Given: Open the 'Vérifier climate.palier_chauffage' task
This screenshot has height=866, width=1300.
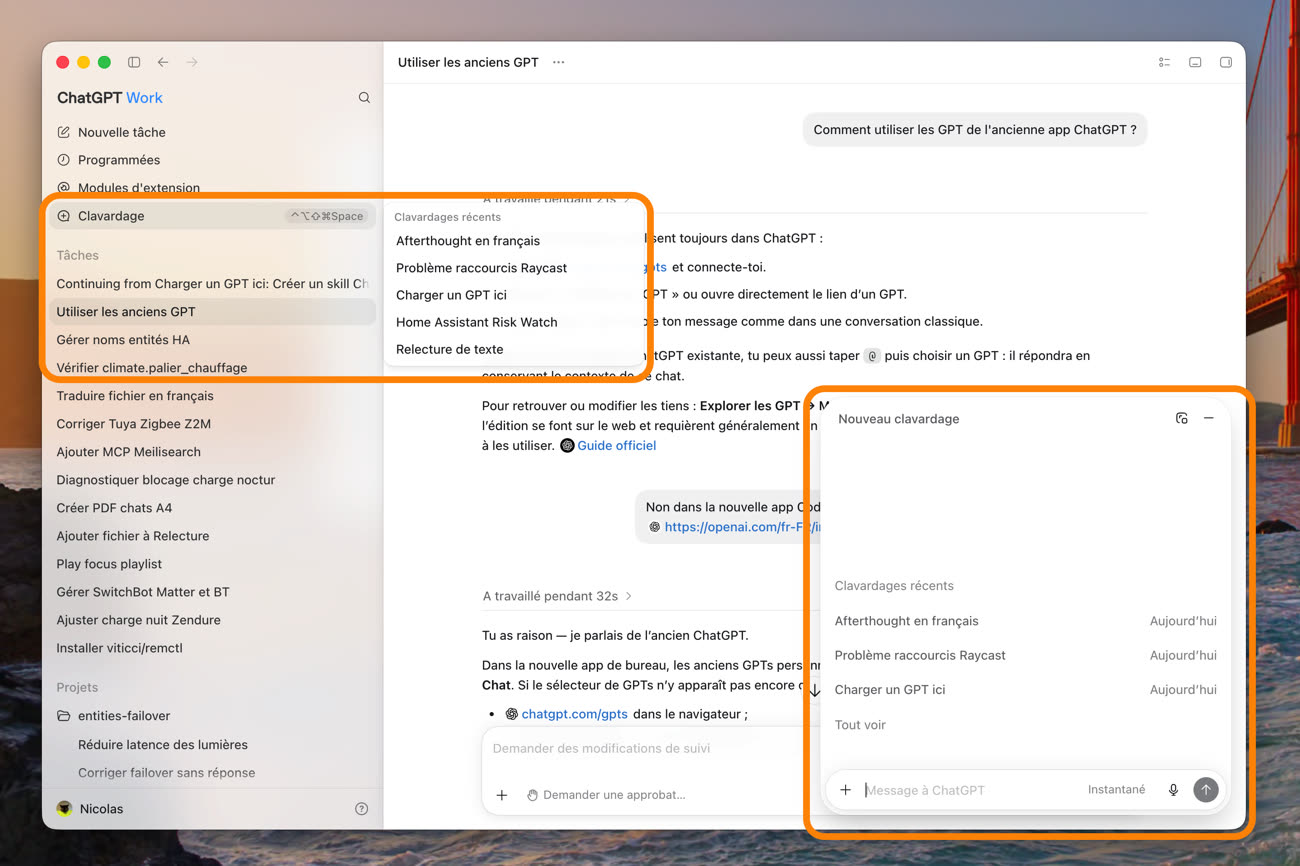Looking at the screenshot, I should click(212, 368).
